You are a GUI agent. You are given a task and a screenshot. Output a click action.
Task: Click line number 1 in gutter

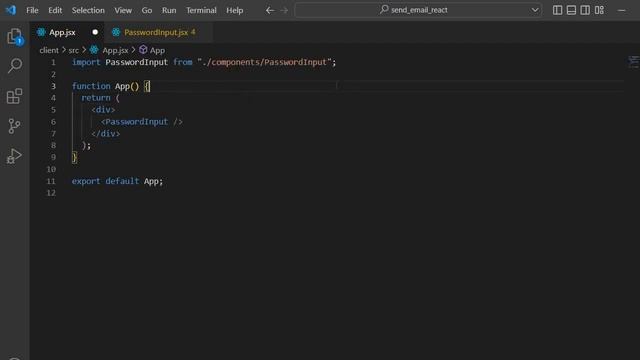[53, 62]
